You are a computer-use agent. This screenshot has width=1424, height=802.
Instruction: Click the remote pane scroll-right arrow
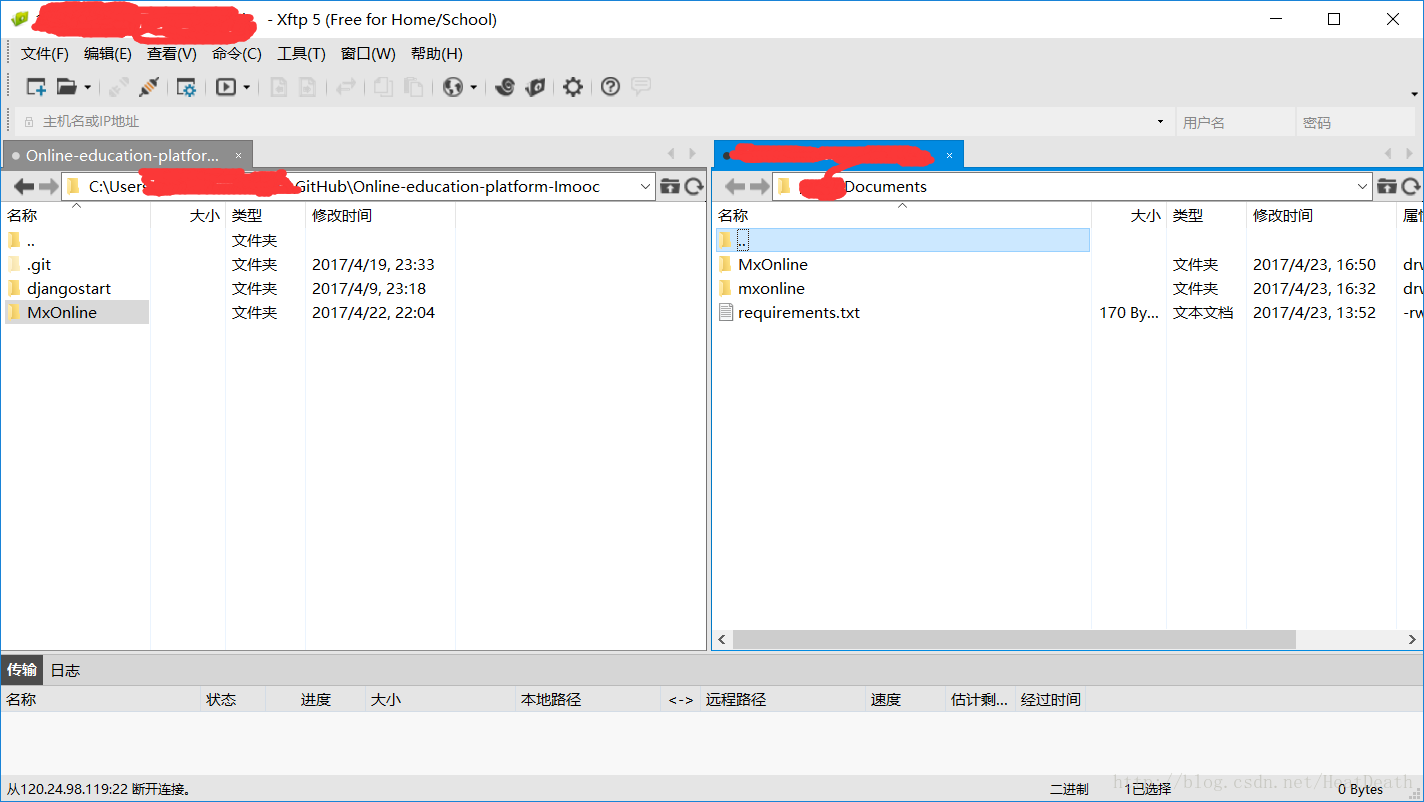coord(1413,640)
